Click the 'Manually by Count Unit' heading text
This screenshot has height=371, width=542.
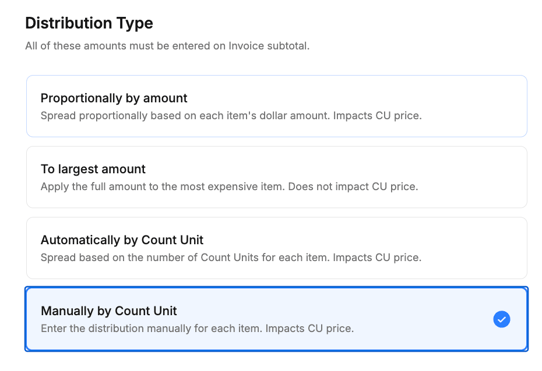point(109,311)
